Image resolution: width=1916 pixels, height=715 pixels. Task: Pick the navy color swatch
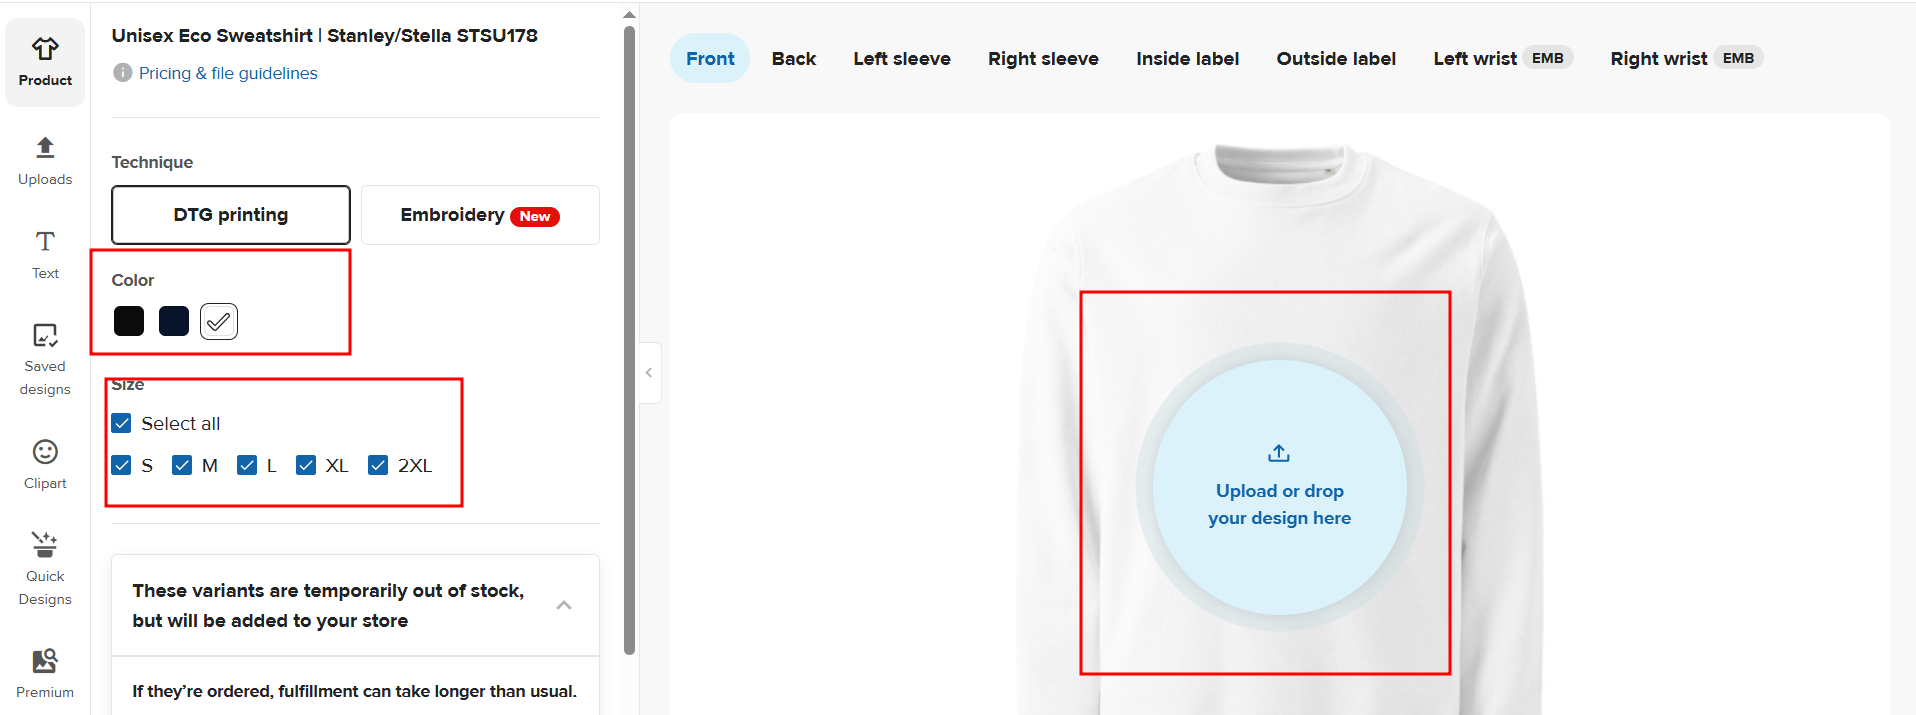[174, 321]
